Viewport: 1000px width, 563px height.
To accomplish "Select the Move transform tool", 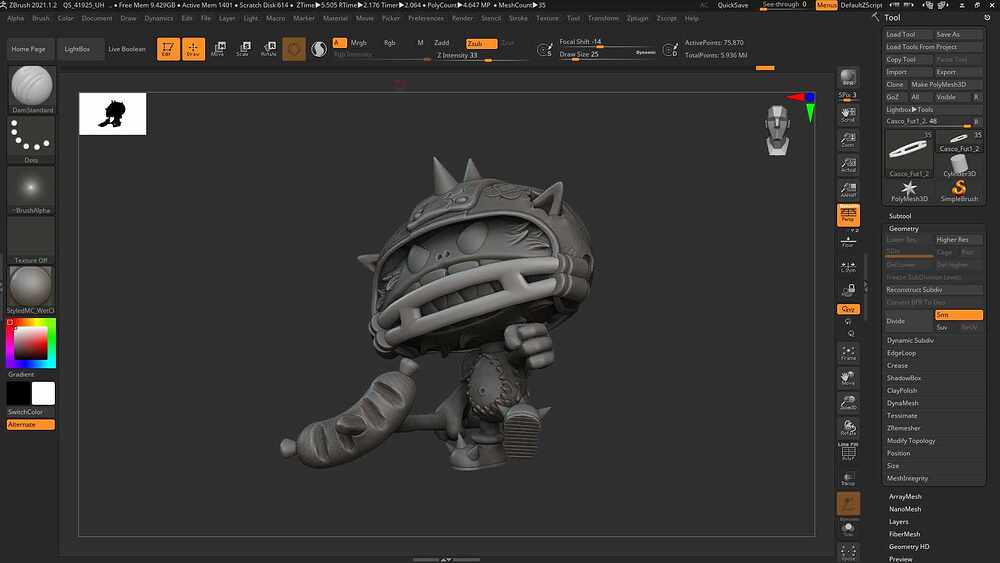I will click(218, 49).
